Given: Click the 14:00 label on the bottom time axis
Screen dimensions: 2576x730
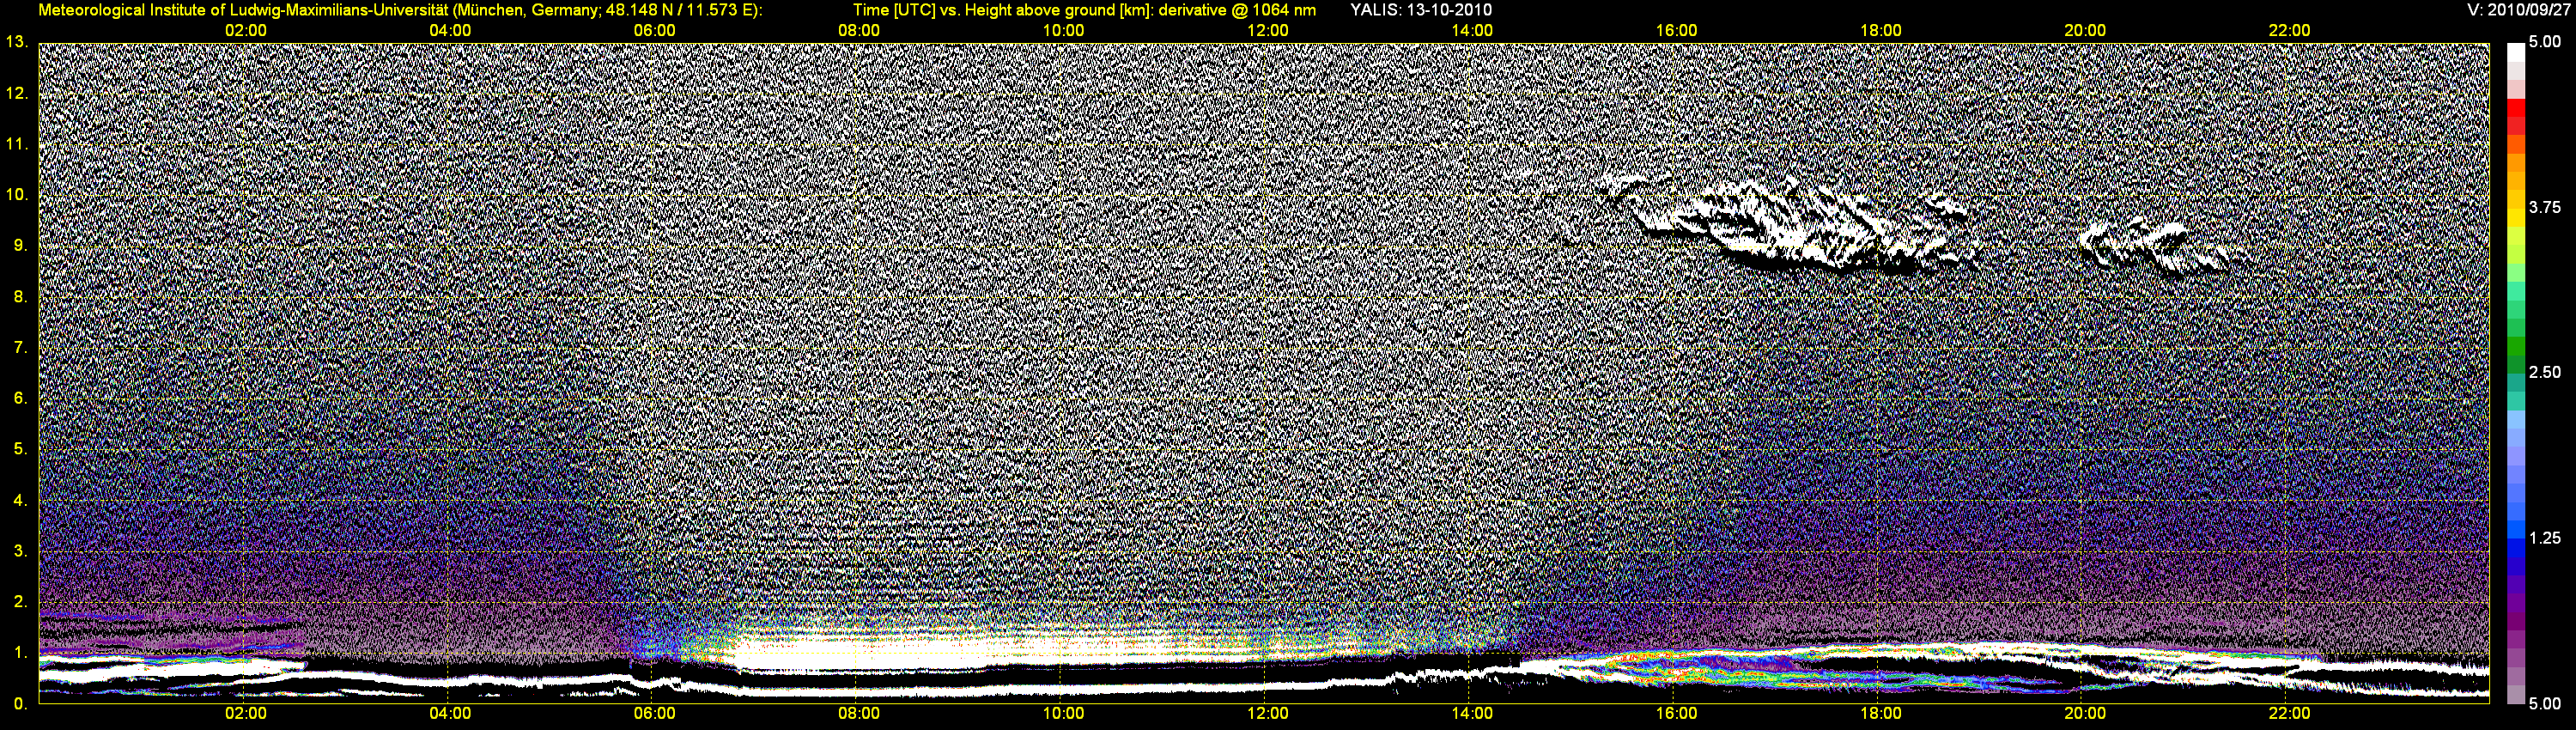Looking at the screenshot, I should 1472,713.
